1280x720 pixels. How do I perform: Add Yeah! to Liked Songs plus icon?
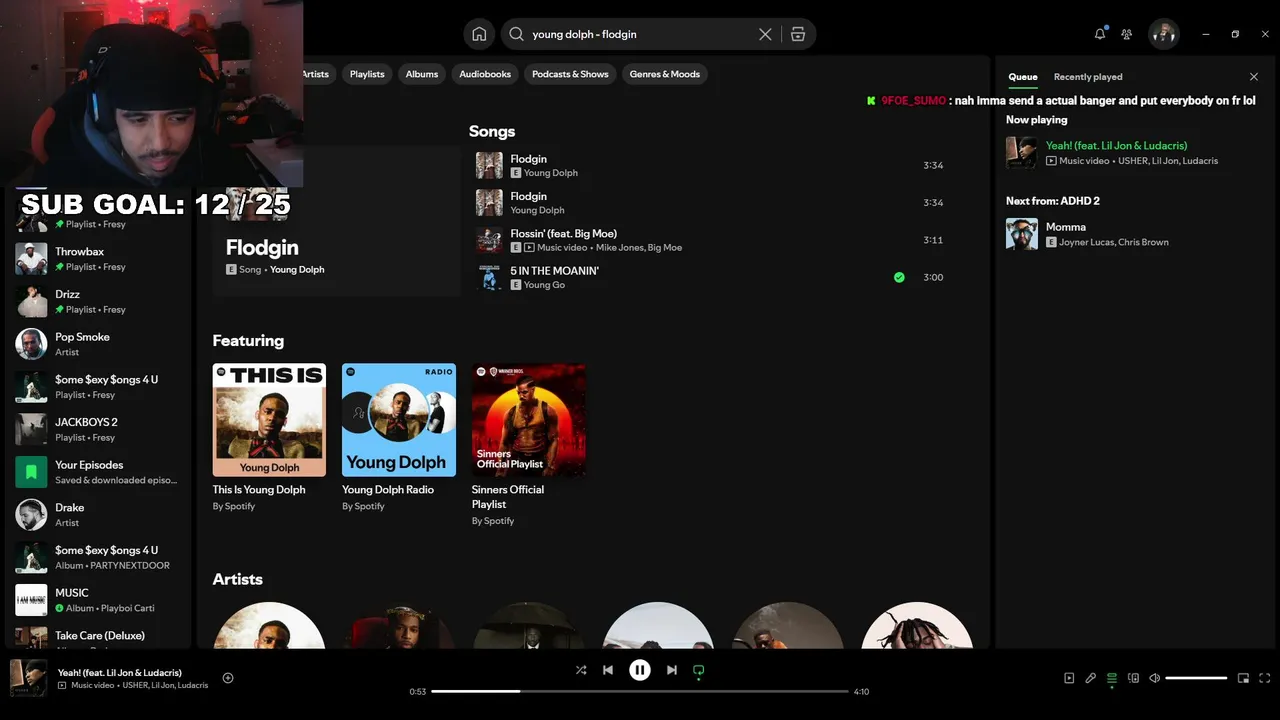click(x=228, y=678)
